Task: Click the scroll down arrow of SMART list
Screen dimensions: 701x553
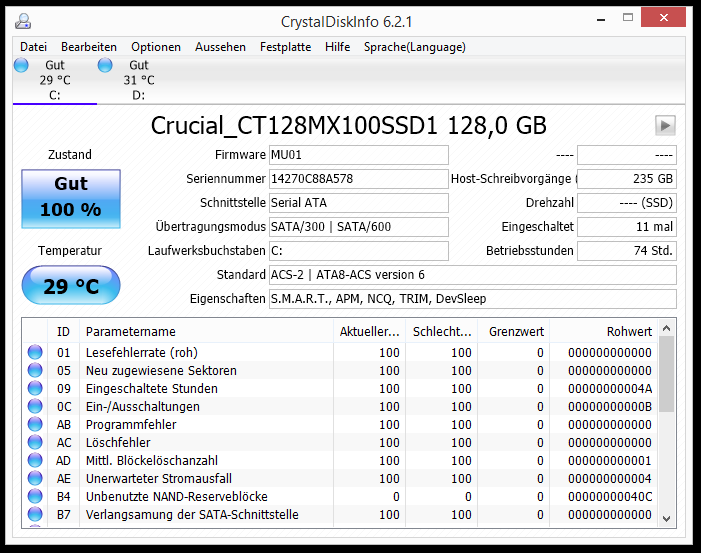Action: 666,519
